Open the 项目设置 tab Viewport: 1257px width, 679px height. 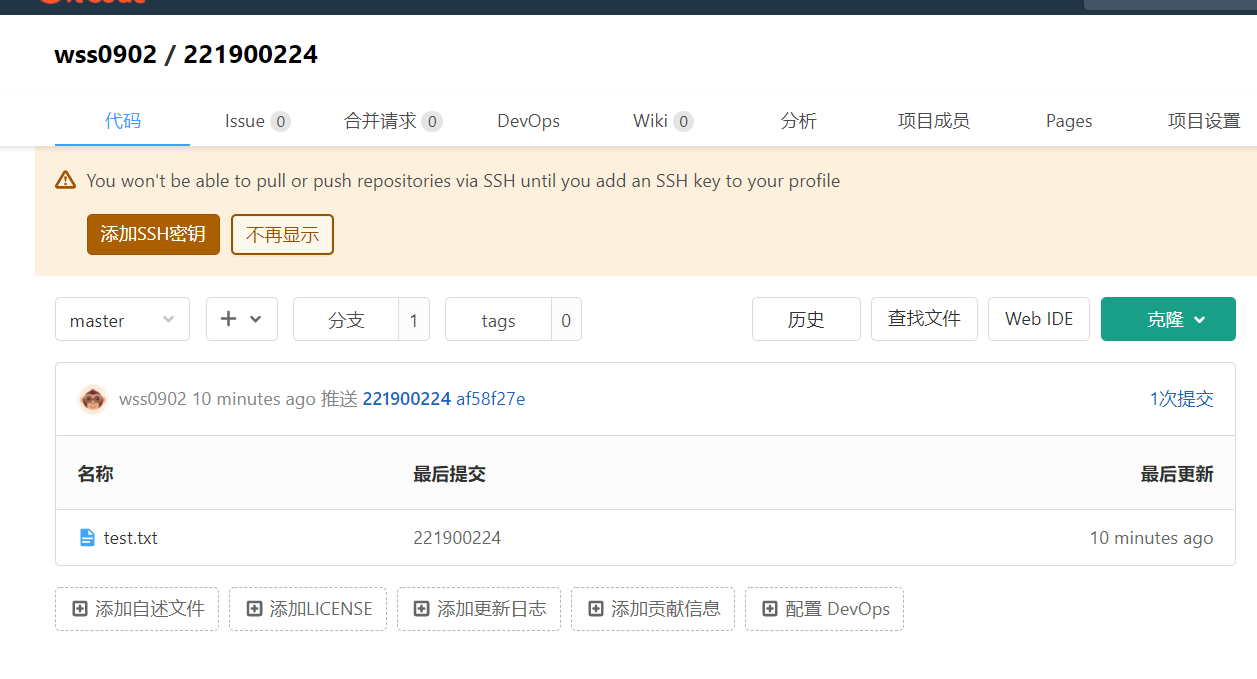click(x=1204, y=121)
